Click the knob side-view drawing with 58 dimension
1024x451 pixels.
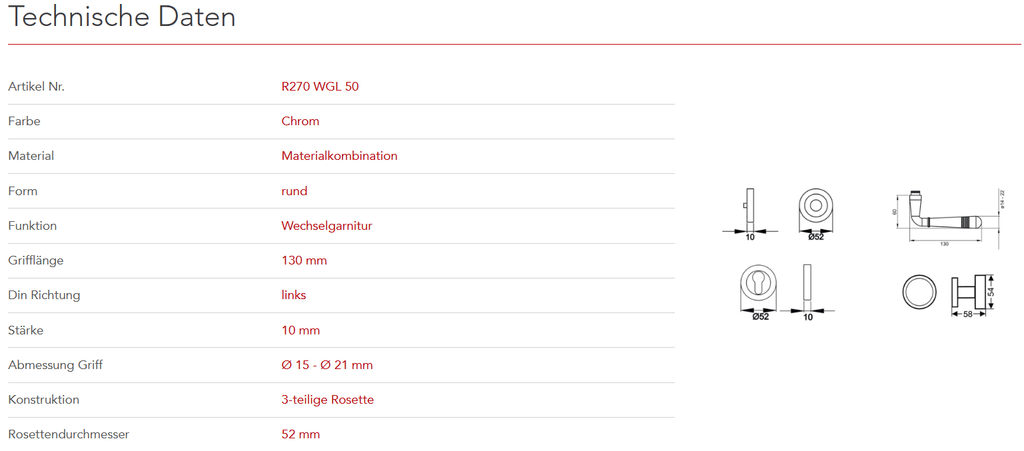click(968, 294)
